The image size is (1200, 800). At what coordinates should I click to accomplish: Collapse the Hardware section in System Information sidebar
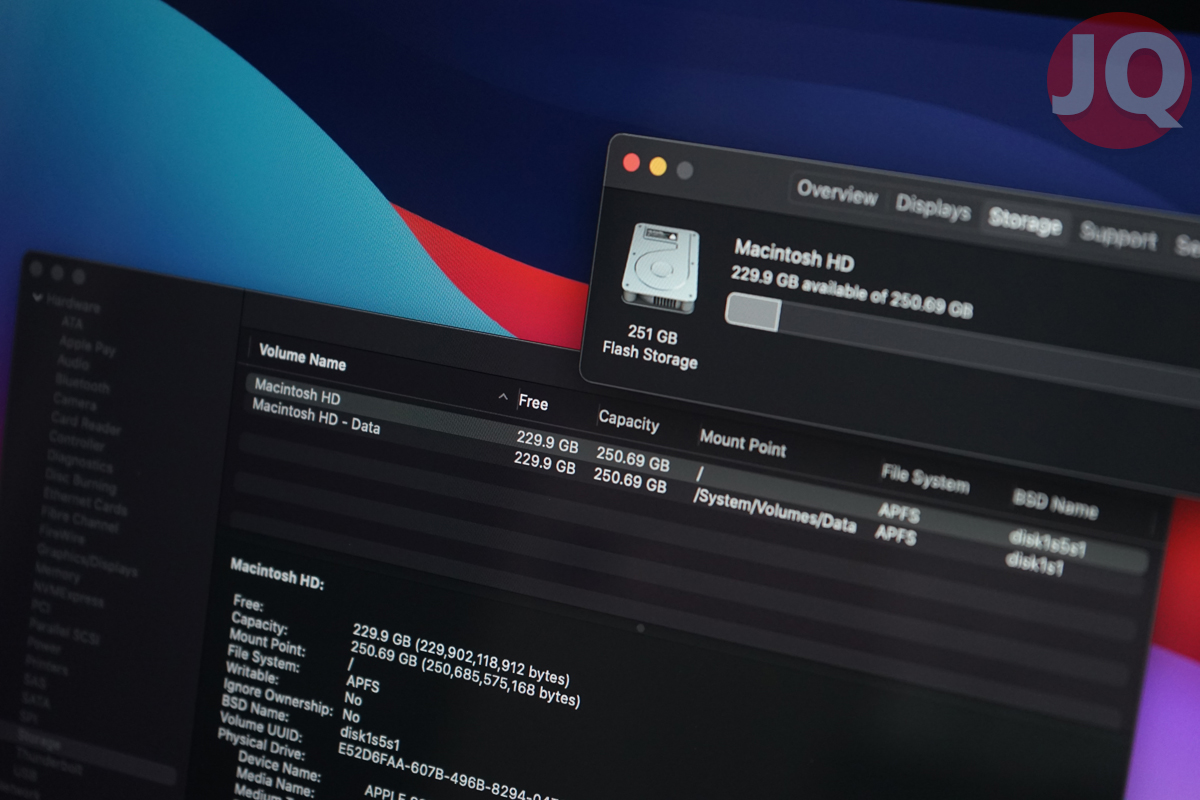pyautogui.click(x=38, y=297)
